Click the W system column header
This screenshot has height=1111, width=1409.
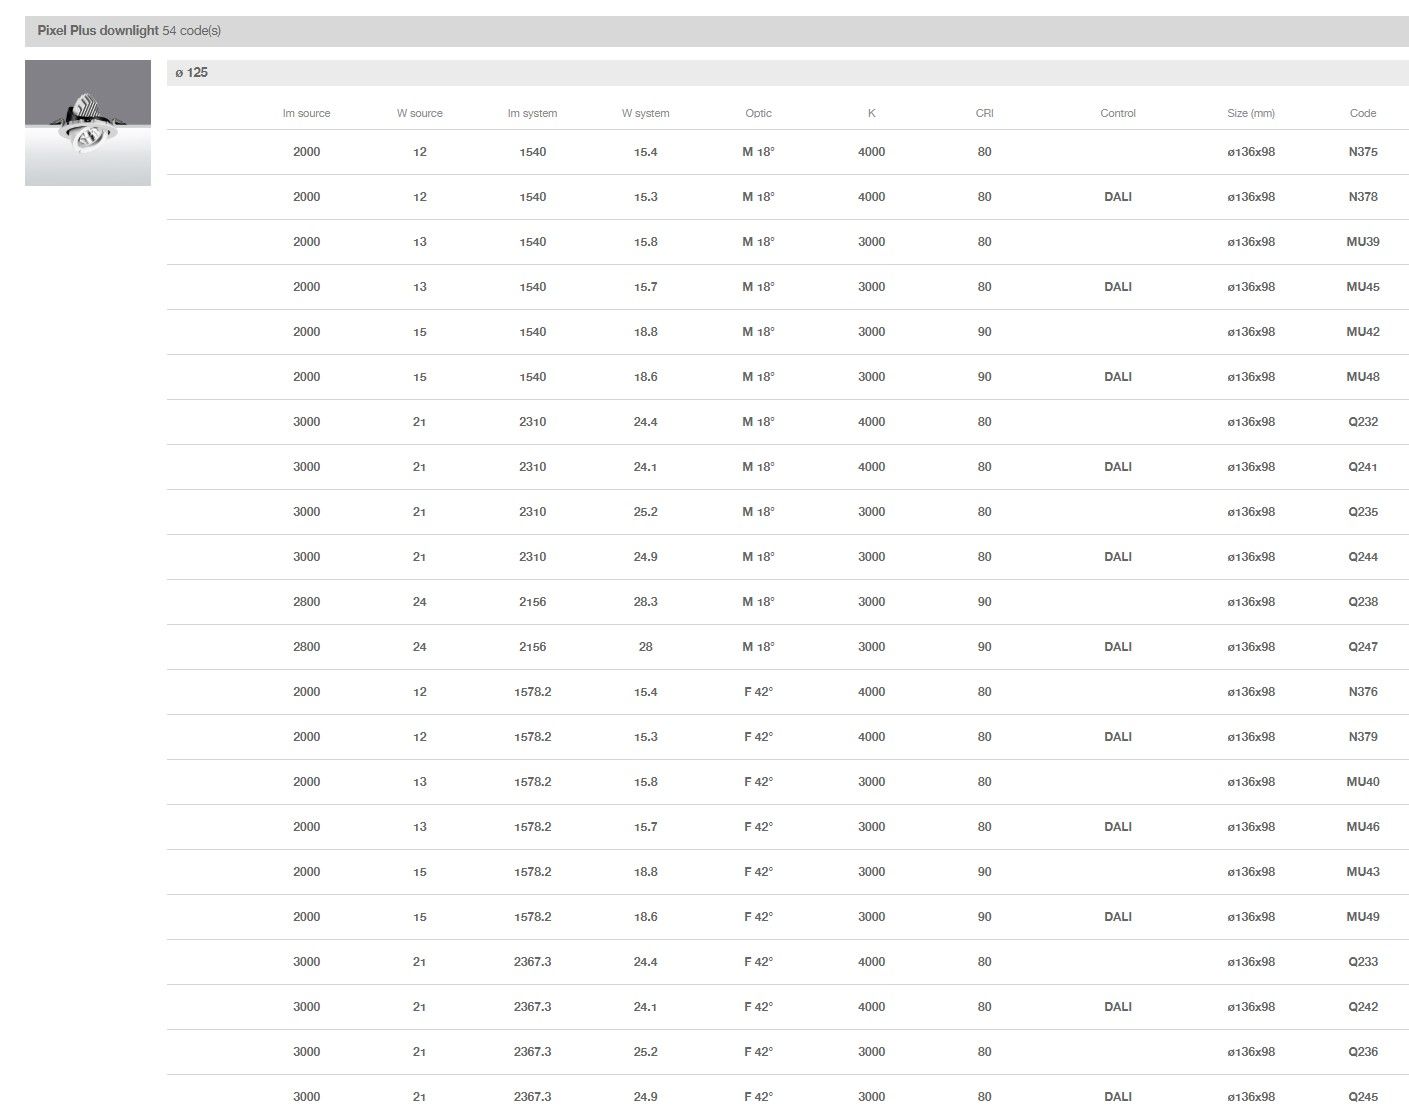coord(645,114)
